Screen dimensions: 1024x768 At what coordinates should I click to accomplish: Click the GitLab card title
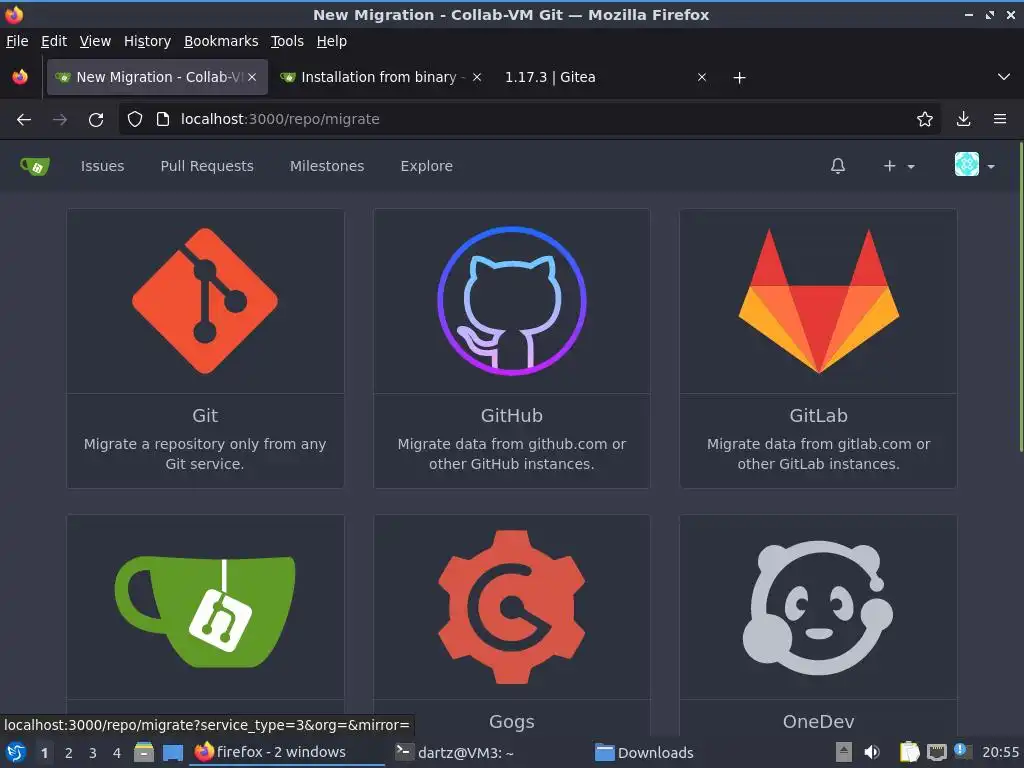(x=818, y=415)
